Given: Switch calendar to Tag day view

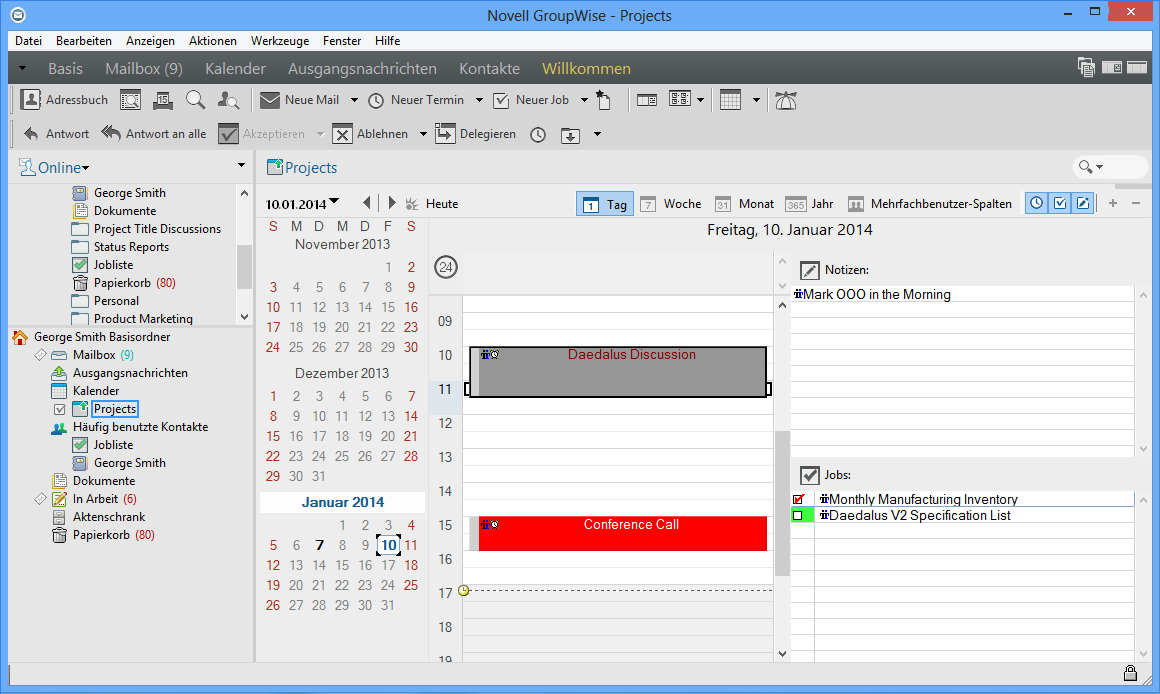Looking at the screenshot, I should [x=605, y=204].
